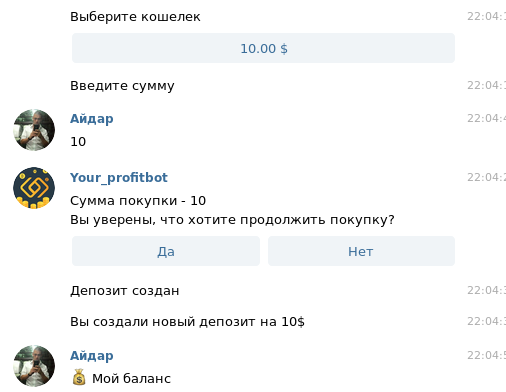Open Your_profitbot sender name link
506x392 pixels.
point(119,177)
